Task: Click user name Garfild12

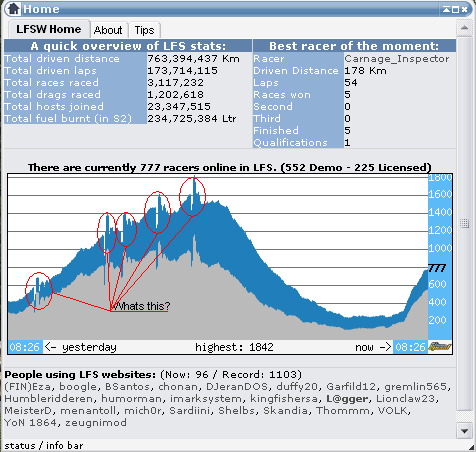Action: coord(351,387)
